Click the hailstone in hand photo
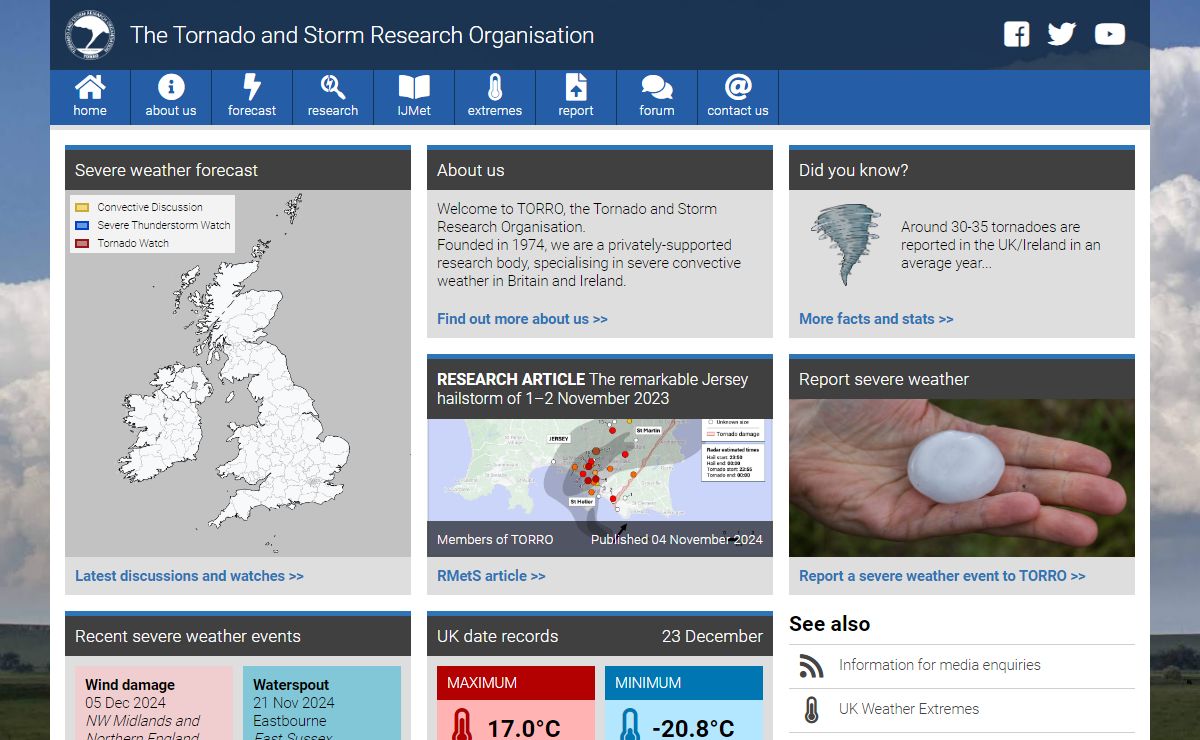The image size is (1200, 740). pyautogui.click(x=962, y=478)
